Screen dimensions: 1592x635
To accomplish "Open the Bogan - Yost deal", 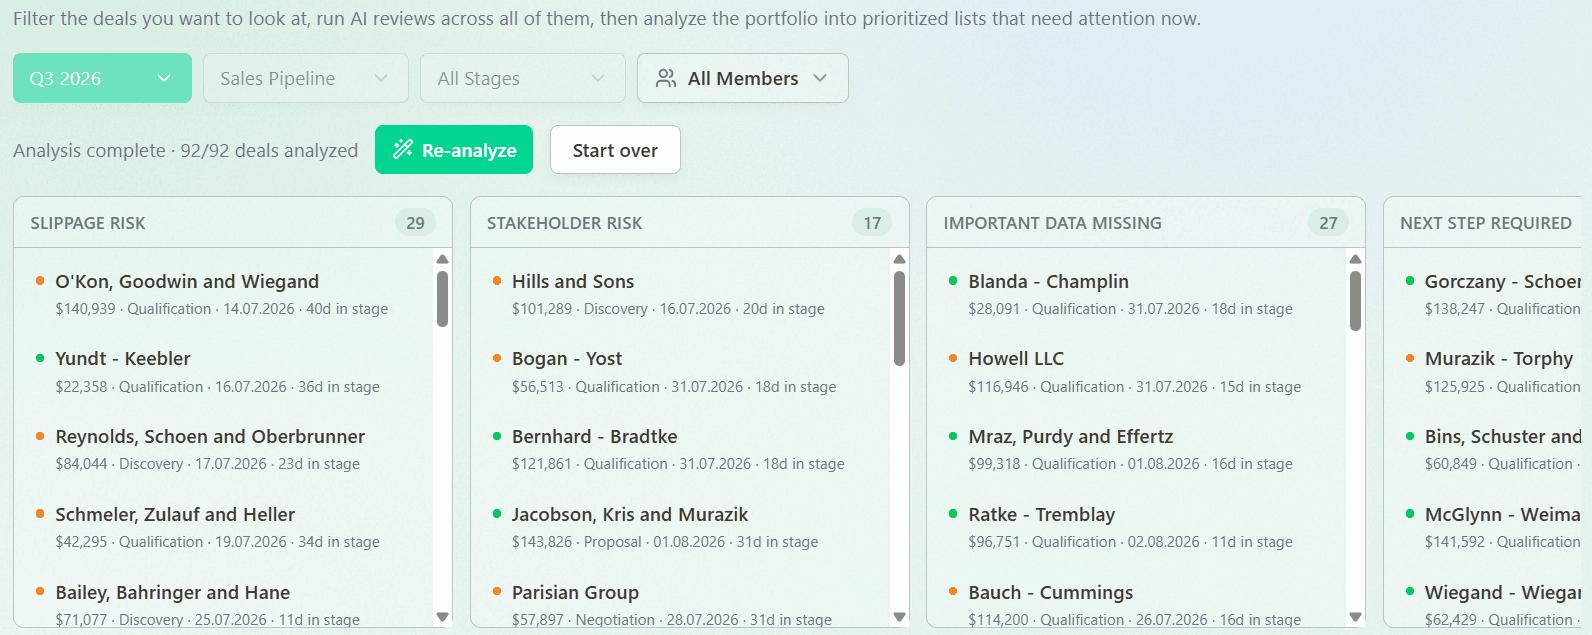I will pyautogui.click(x=567, y=358).
